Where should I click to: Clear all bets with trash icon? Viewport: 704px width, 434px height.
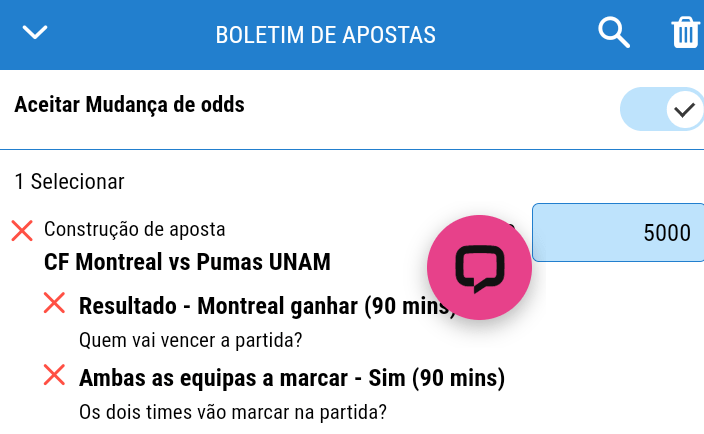point(686,33)
